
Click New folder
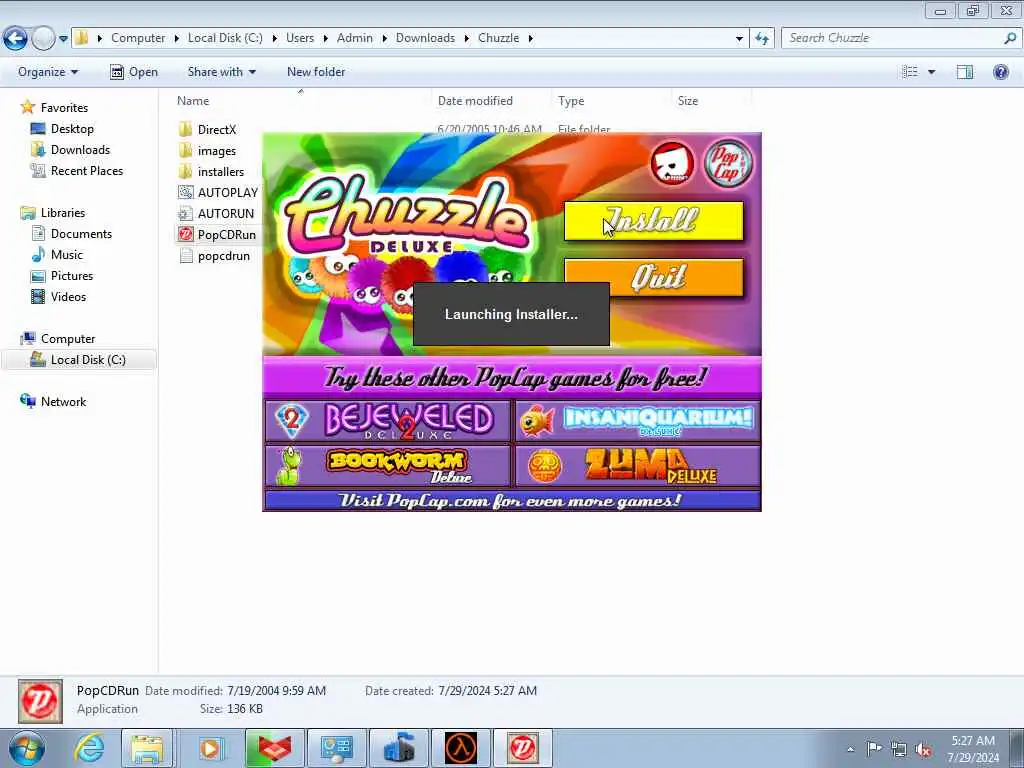pyautogui.click(x=316, y=72)
